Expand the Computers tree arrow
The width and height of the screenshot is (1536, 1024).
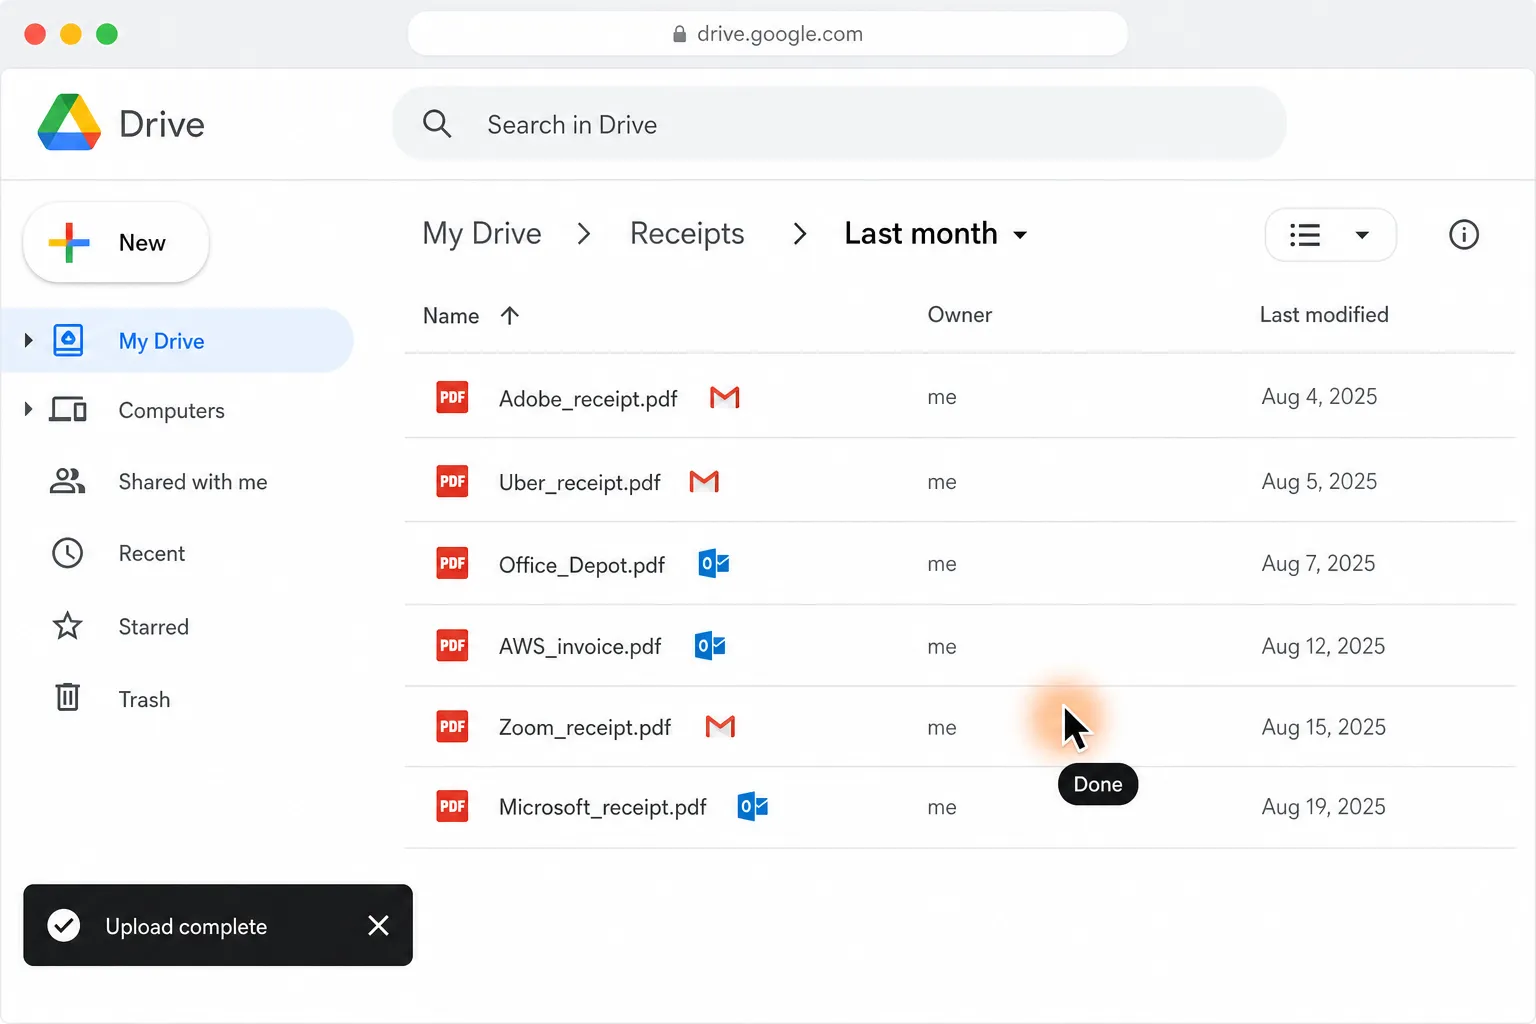[28, 410]
